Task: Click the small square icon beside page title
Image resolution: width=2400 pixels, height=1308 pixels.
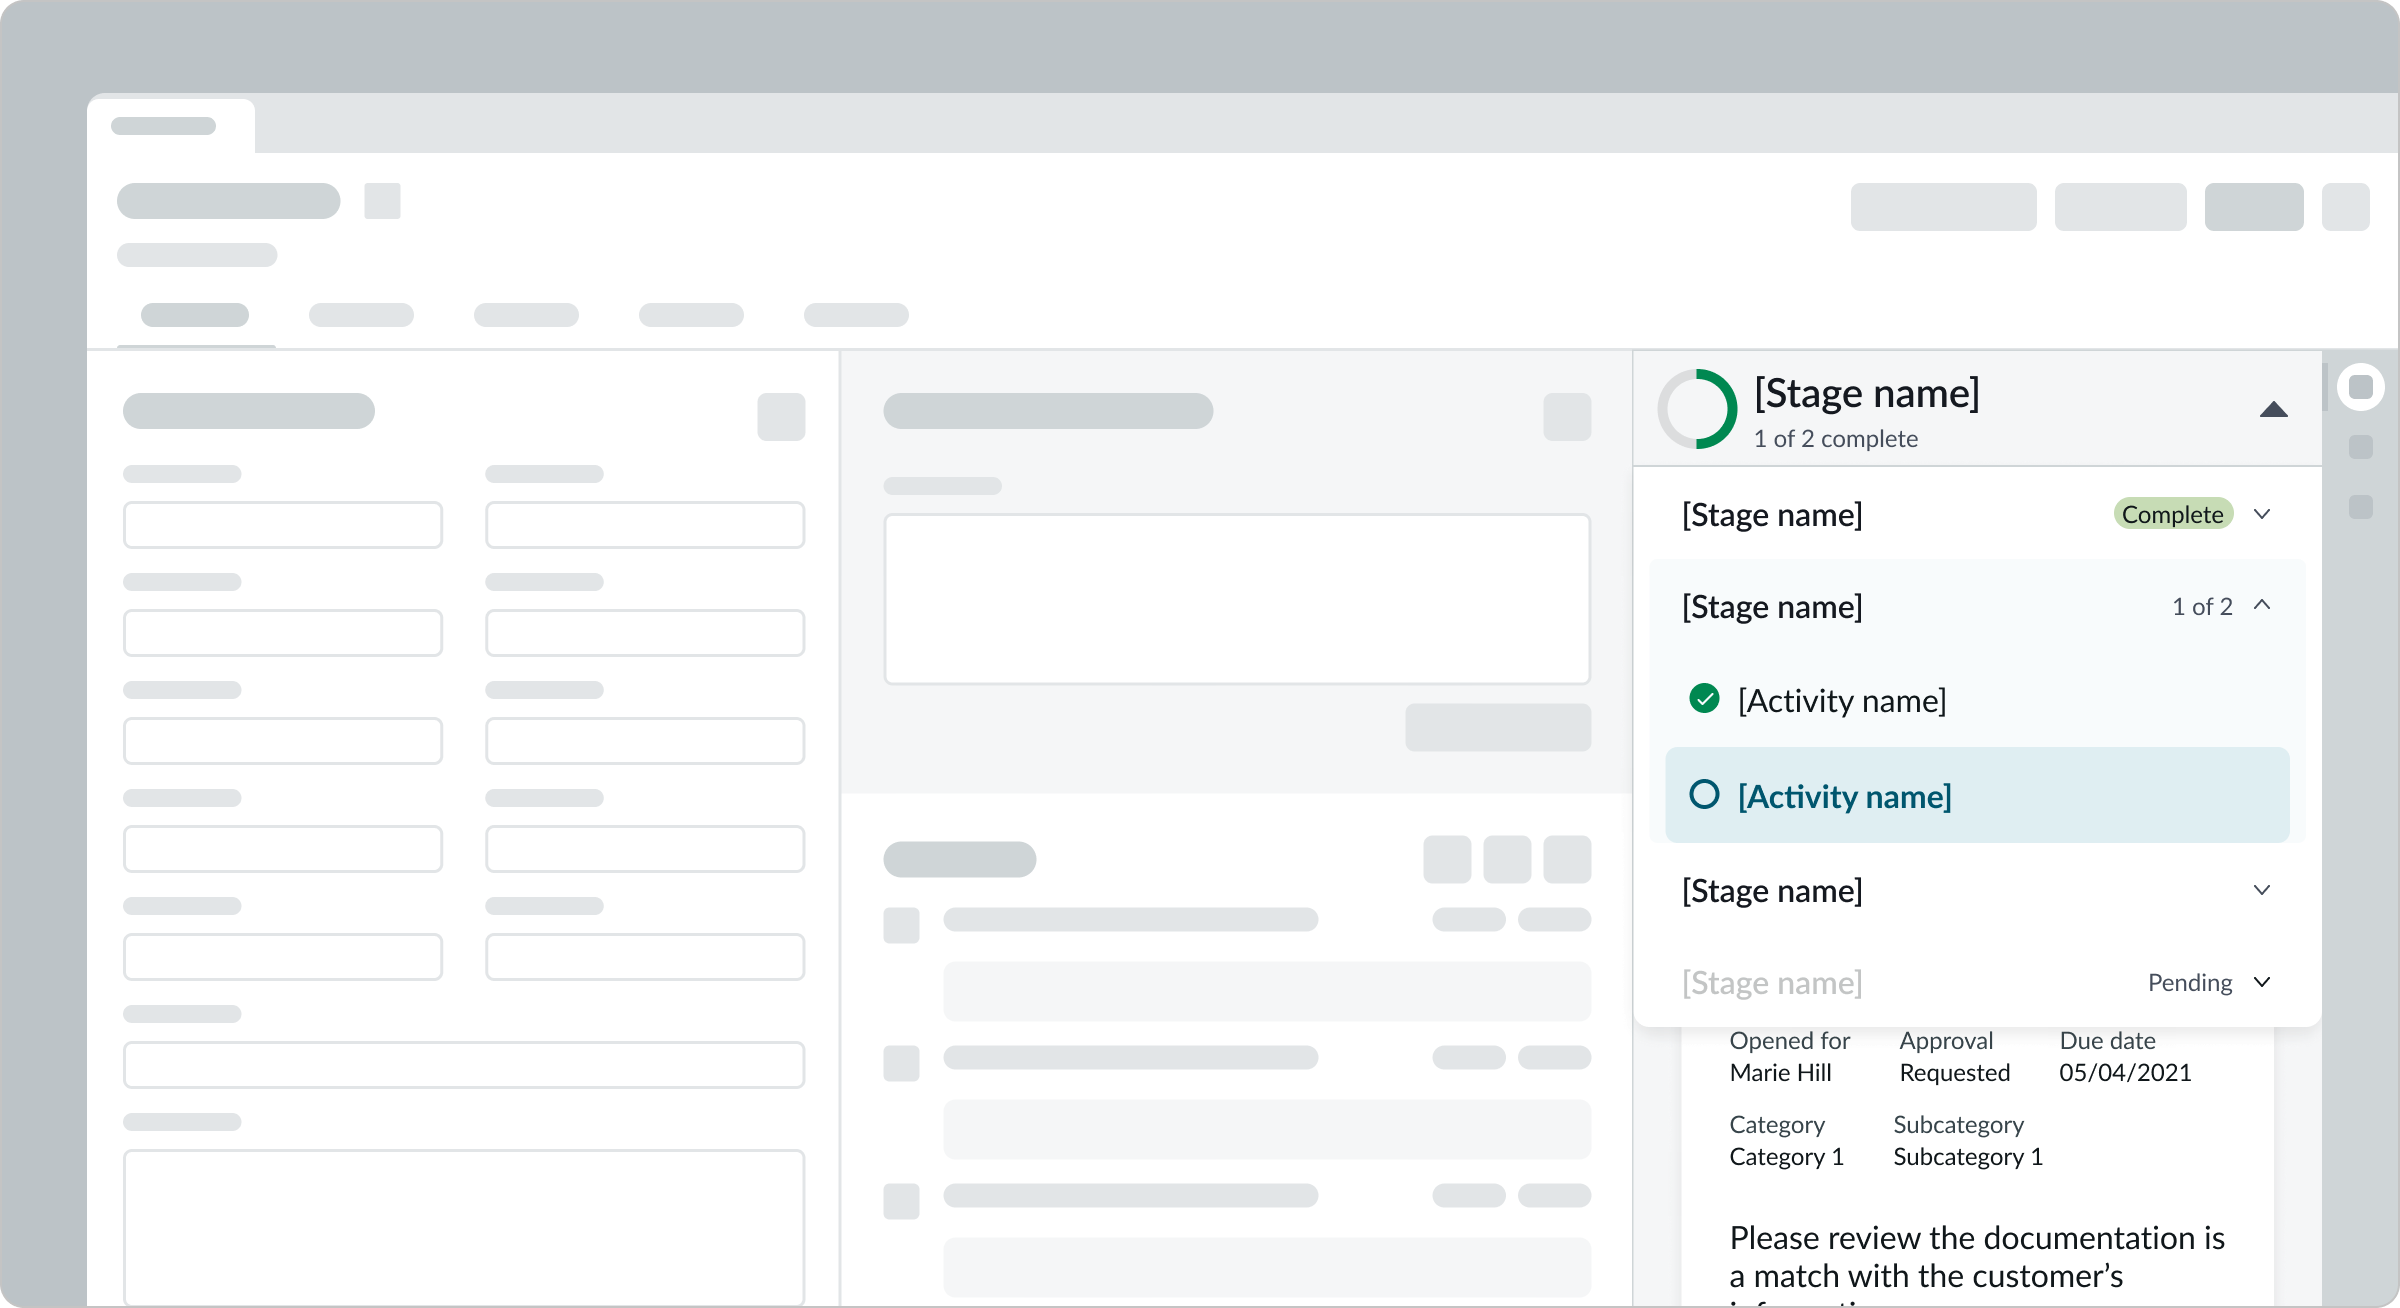Action: click(x=382, y=201)
